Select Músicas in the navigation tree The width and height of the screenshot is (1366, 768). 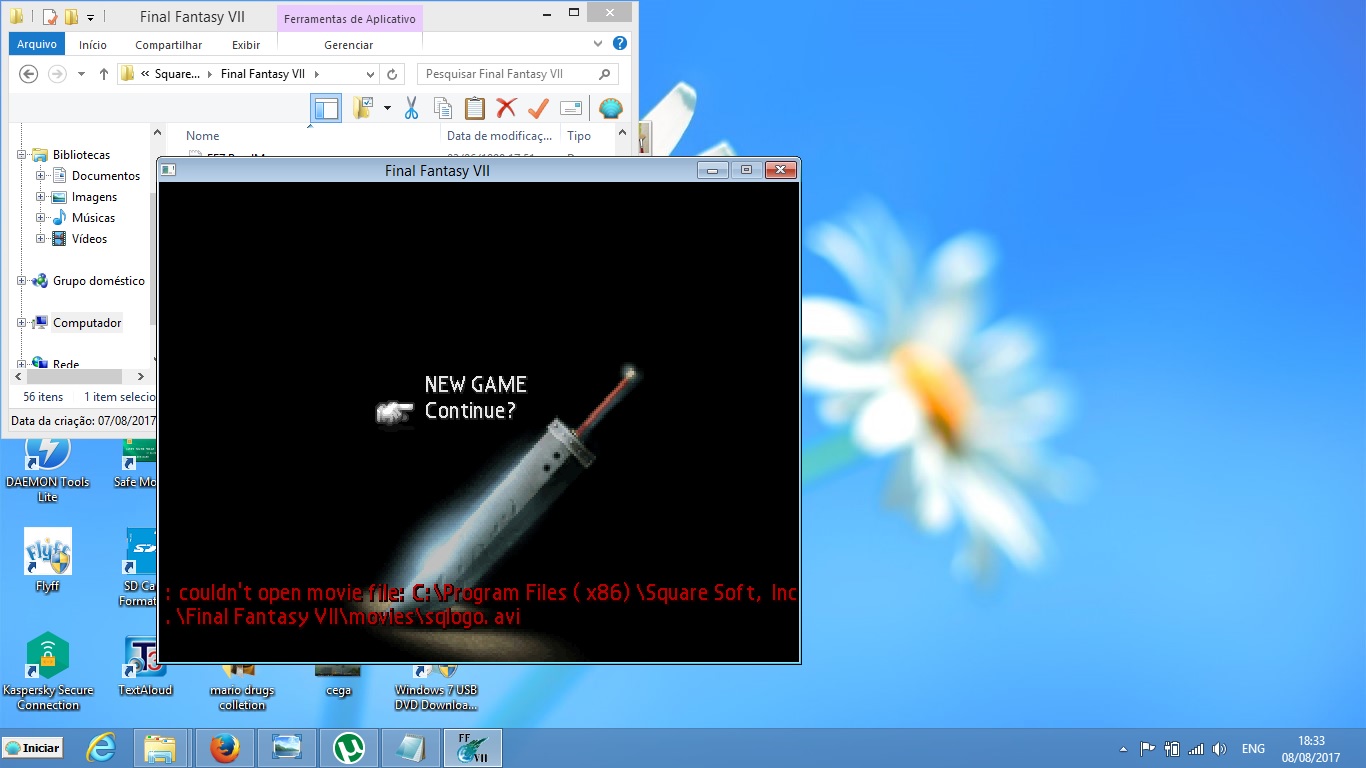point(93,218)
